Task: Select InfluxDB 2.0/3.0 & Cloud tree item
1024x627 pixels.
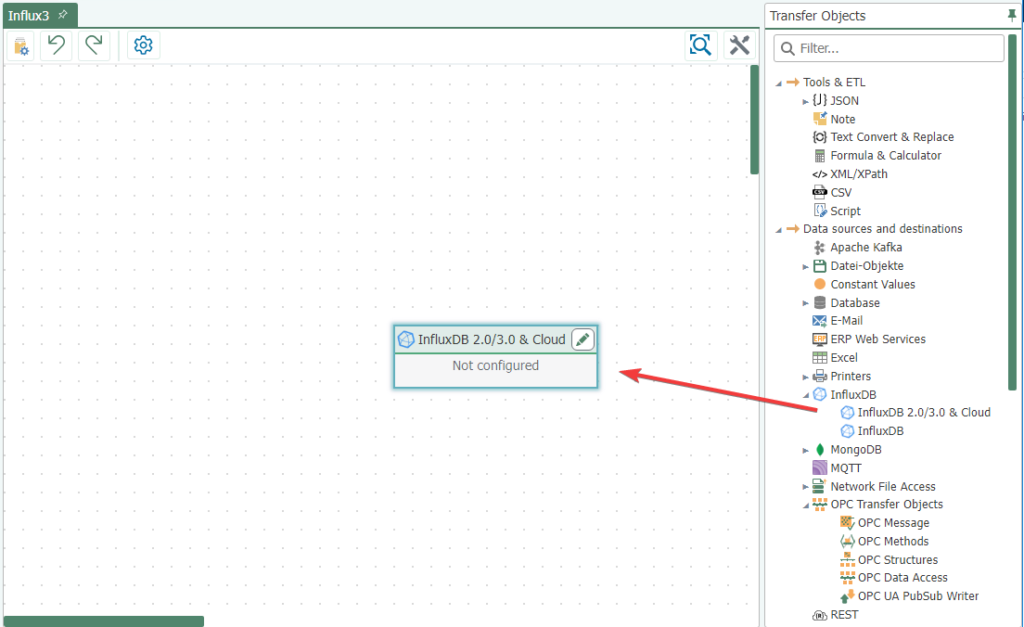Action: 923,412
